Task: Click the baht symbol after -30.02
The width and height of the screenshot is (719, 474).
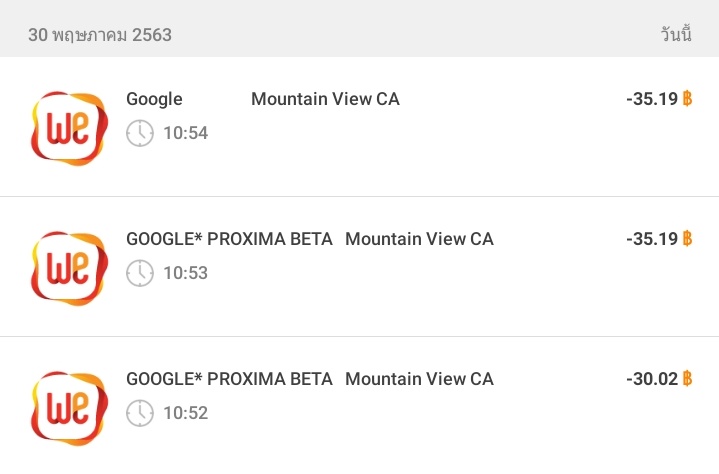Action: click(x=687, y=379)
